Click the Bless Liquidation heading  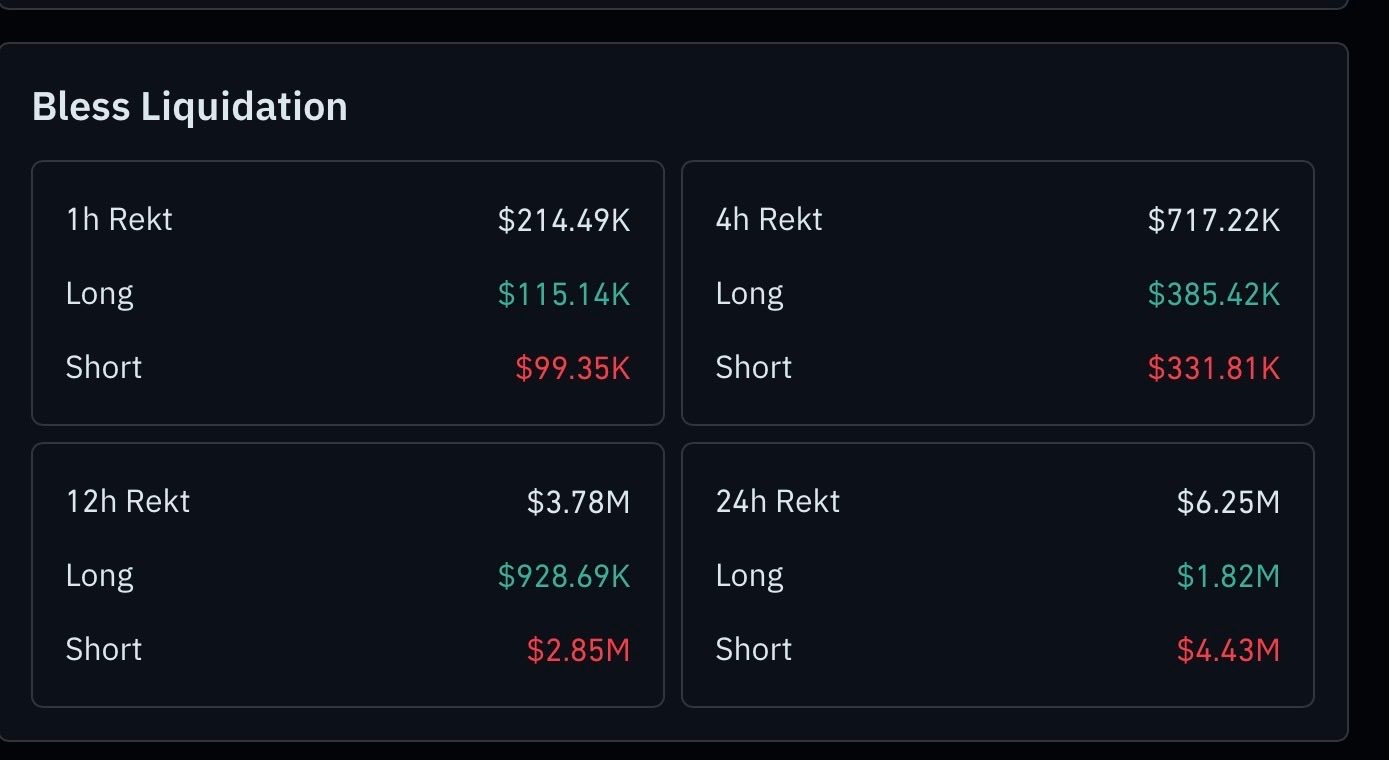point(190,107)
